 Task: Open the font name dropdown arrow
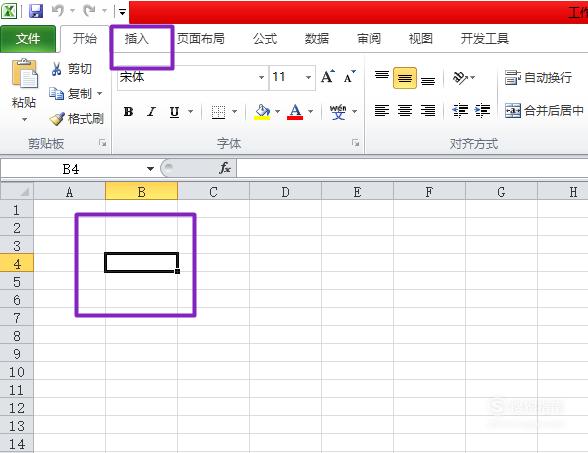click(x=261, y=77)
